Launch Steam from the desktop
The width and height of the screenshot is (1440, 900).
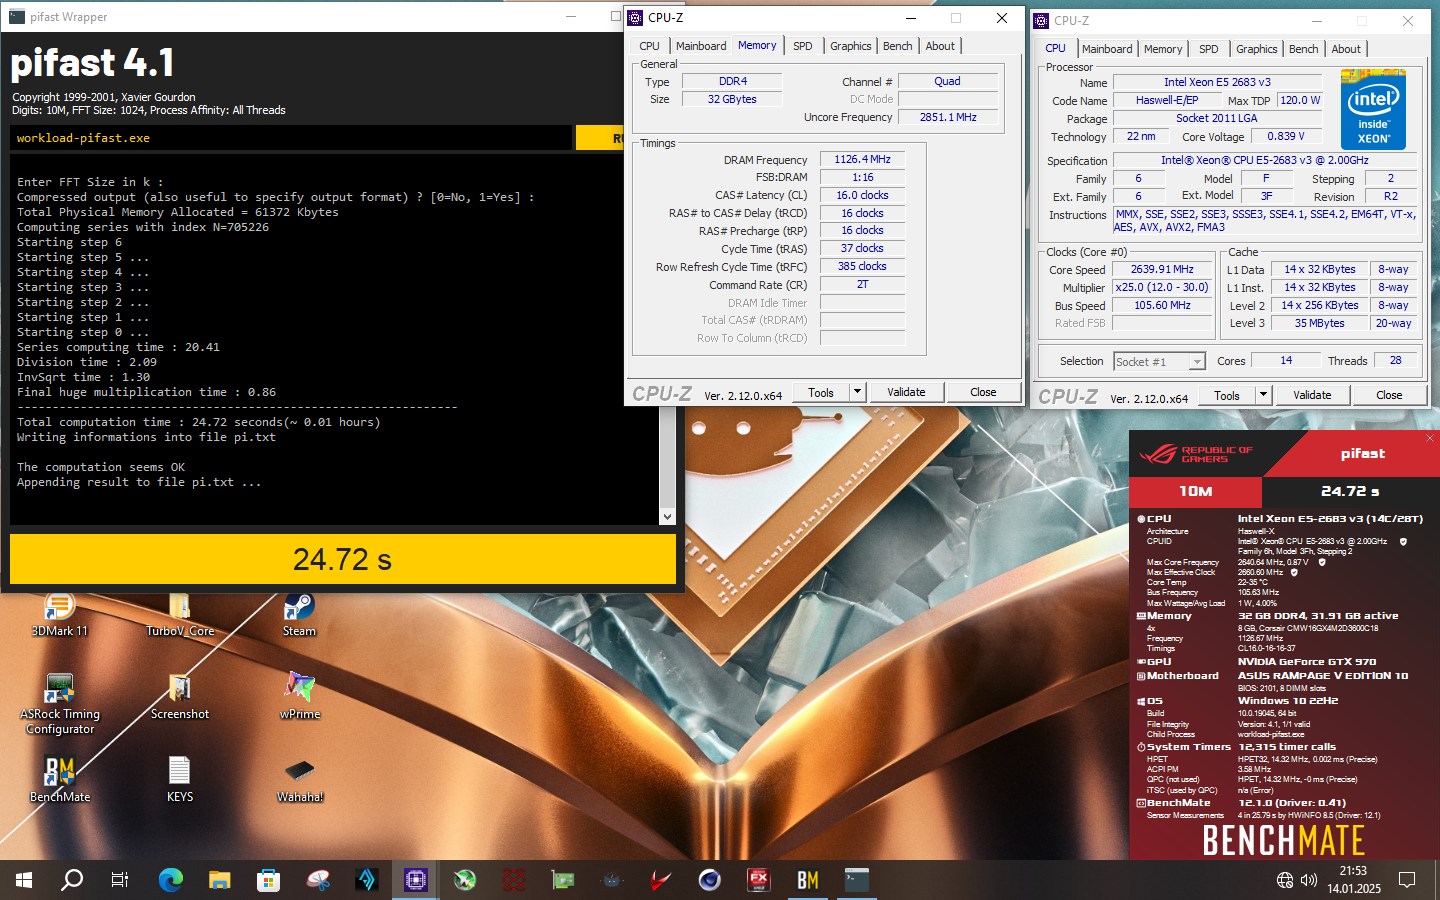click(299, 614)
